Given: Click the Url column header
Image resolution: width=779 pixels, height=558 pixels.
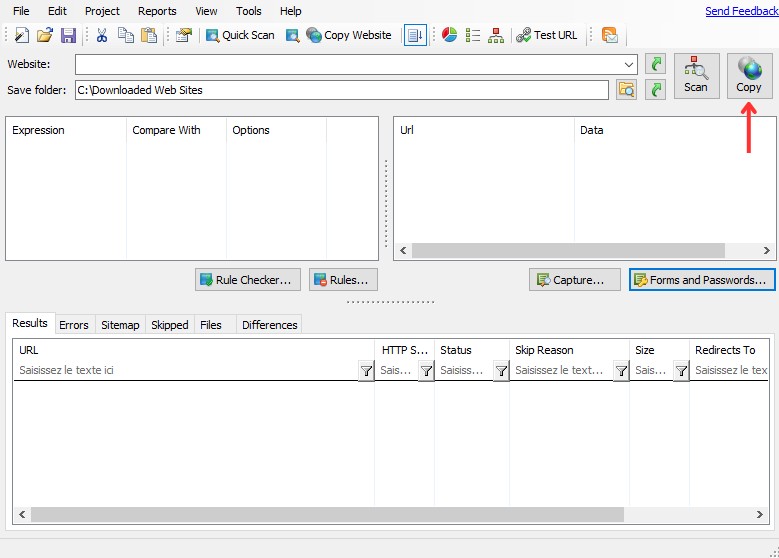Looking at the screenshot, I should click(484, 130).
